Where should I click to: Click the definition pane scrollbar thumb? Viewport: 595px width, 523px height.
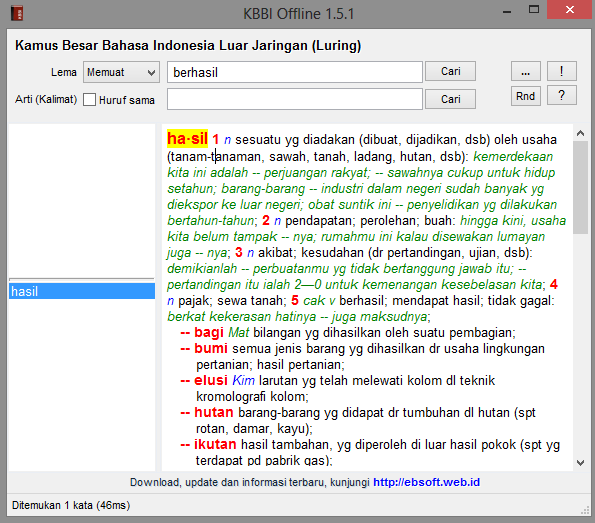(580, 187)
